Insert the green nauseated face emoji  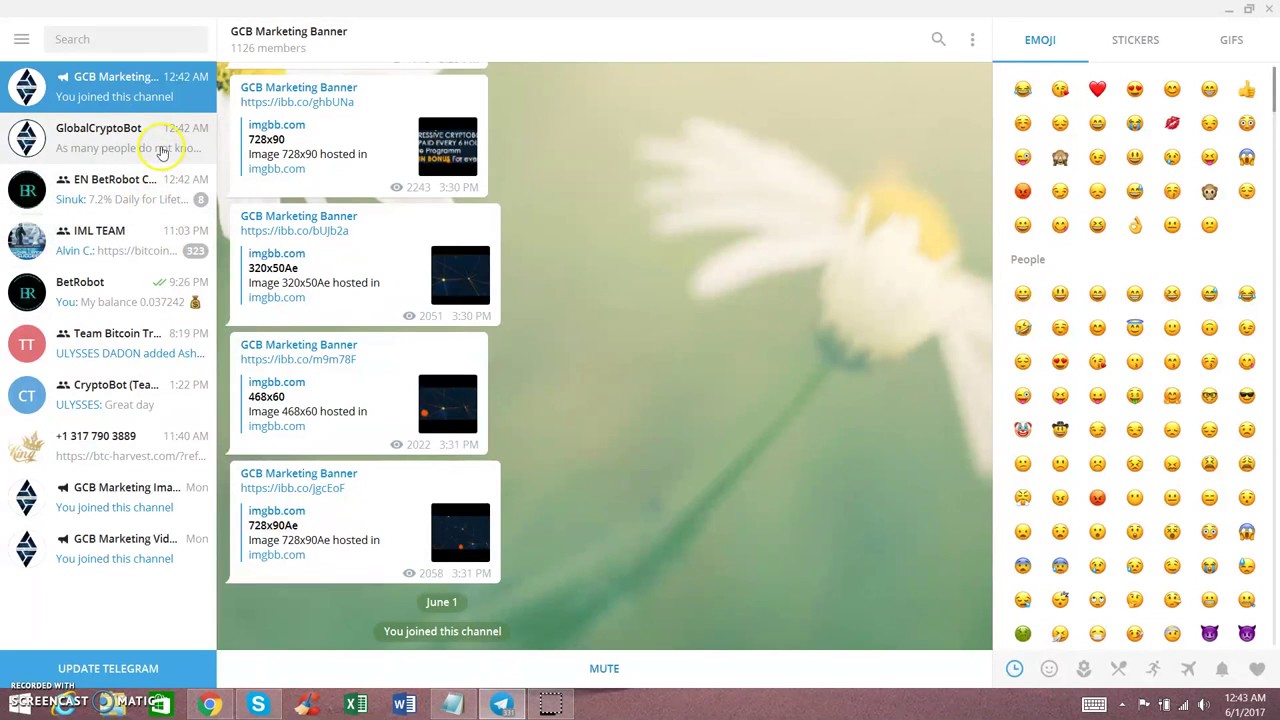(1022, 633)
